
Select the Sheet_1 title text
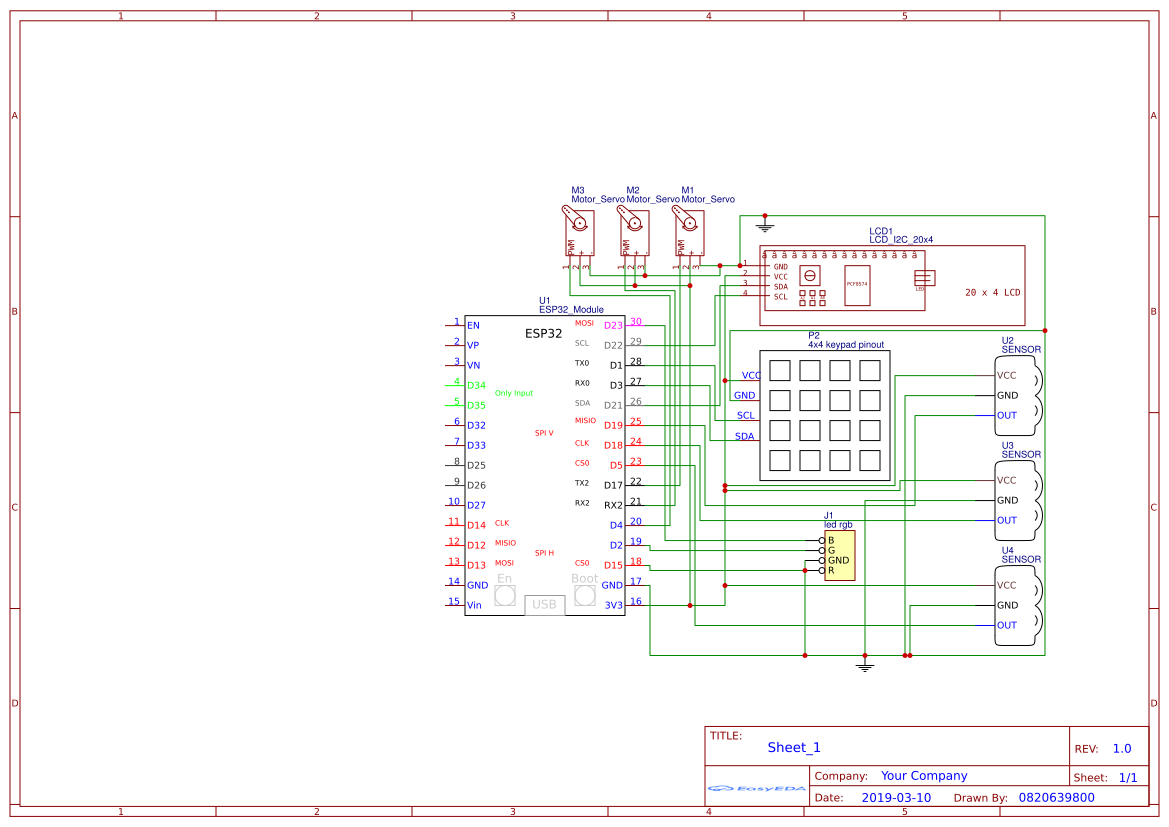point(794,747)
